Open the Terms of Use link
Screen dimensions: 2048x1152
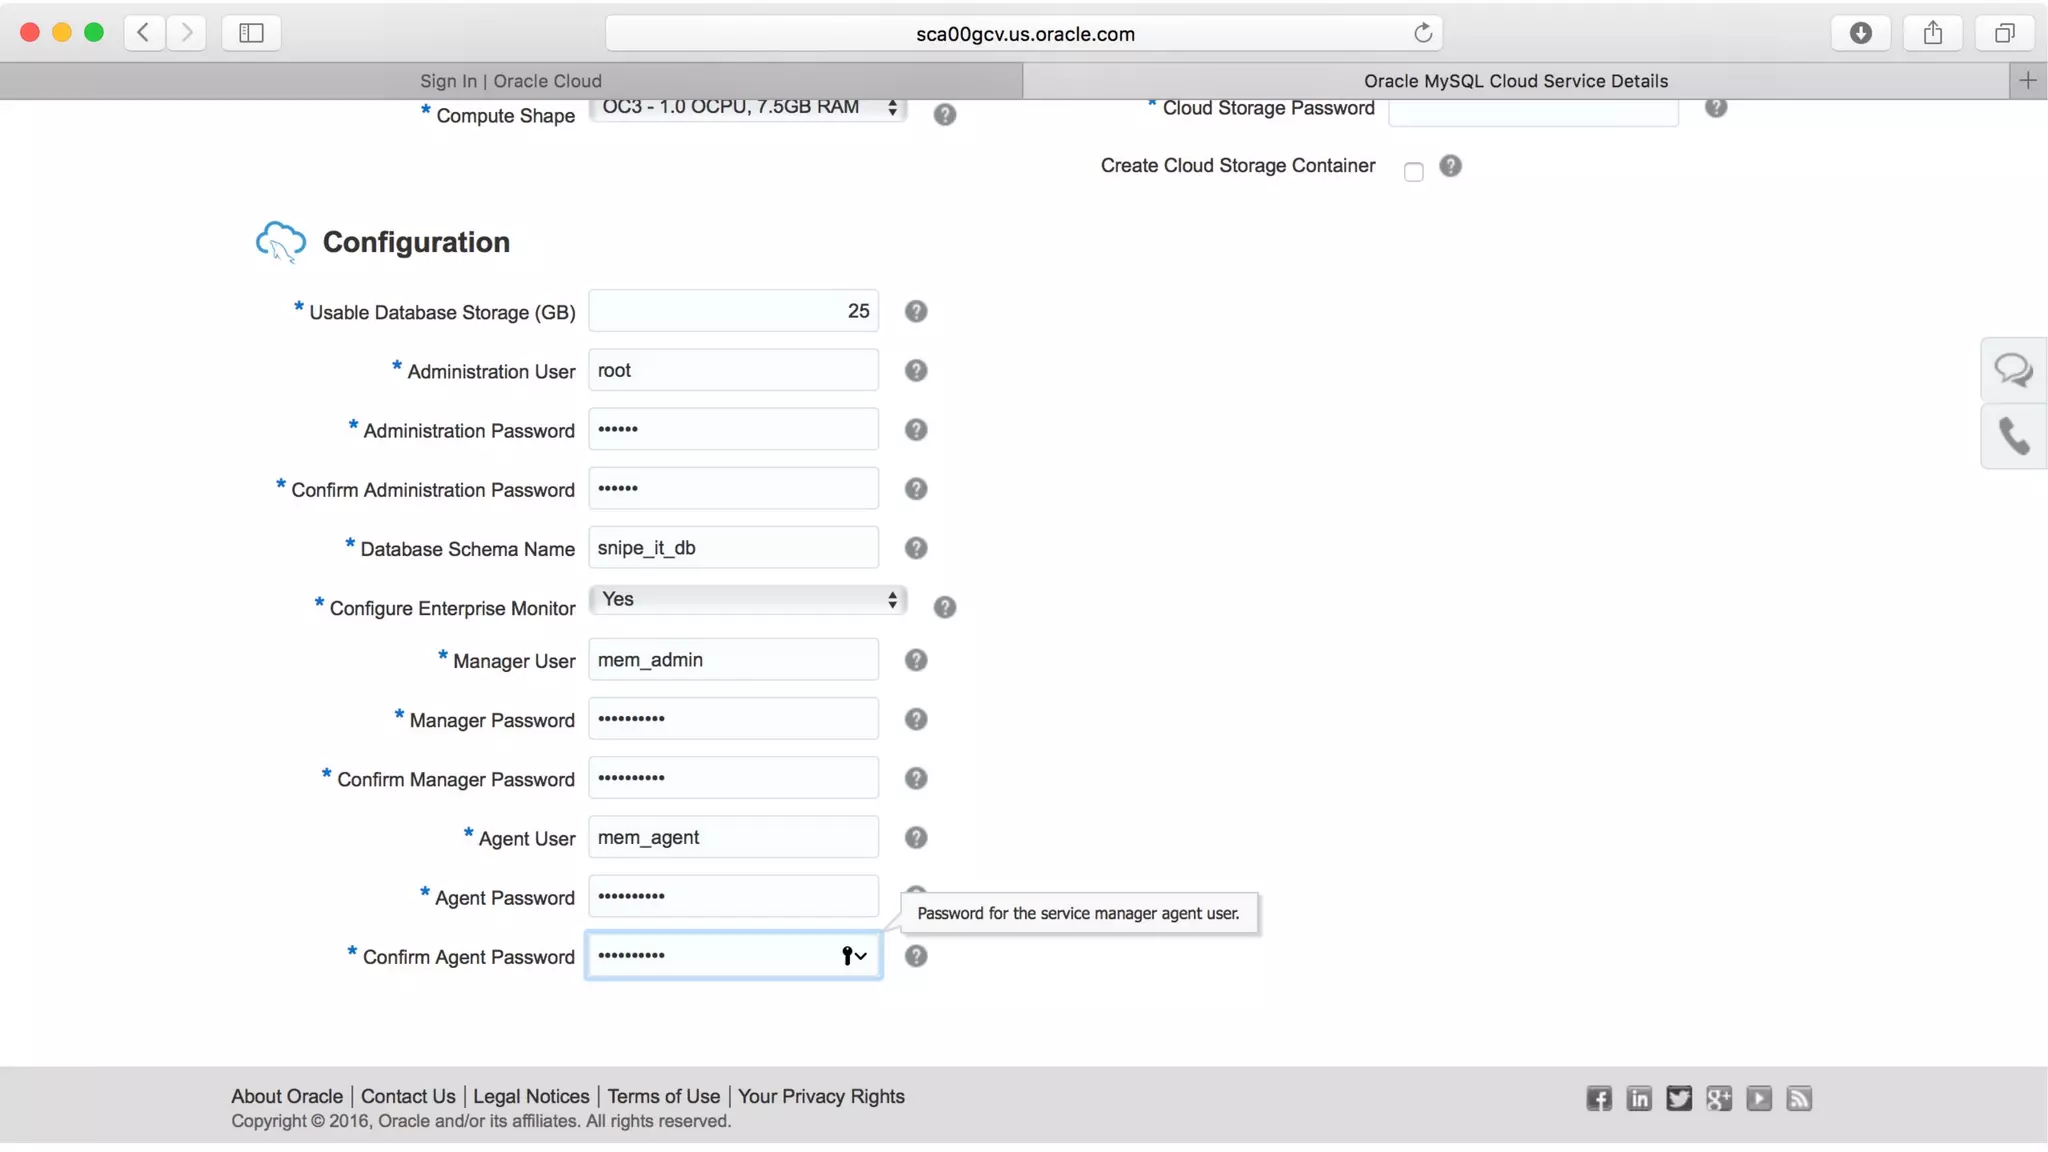663,1096
